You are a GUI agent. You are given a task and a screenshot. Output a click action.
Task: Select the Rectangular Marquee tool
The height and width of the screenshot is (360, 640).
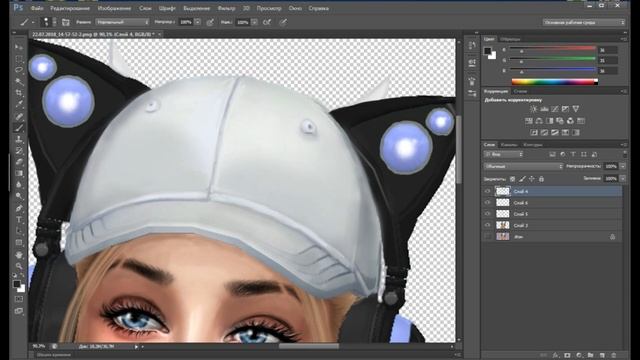[x=19, y=59]
